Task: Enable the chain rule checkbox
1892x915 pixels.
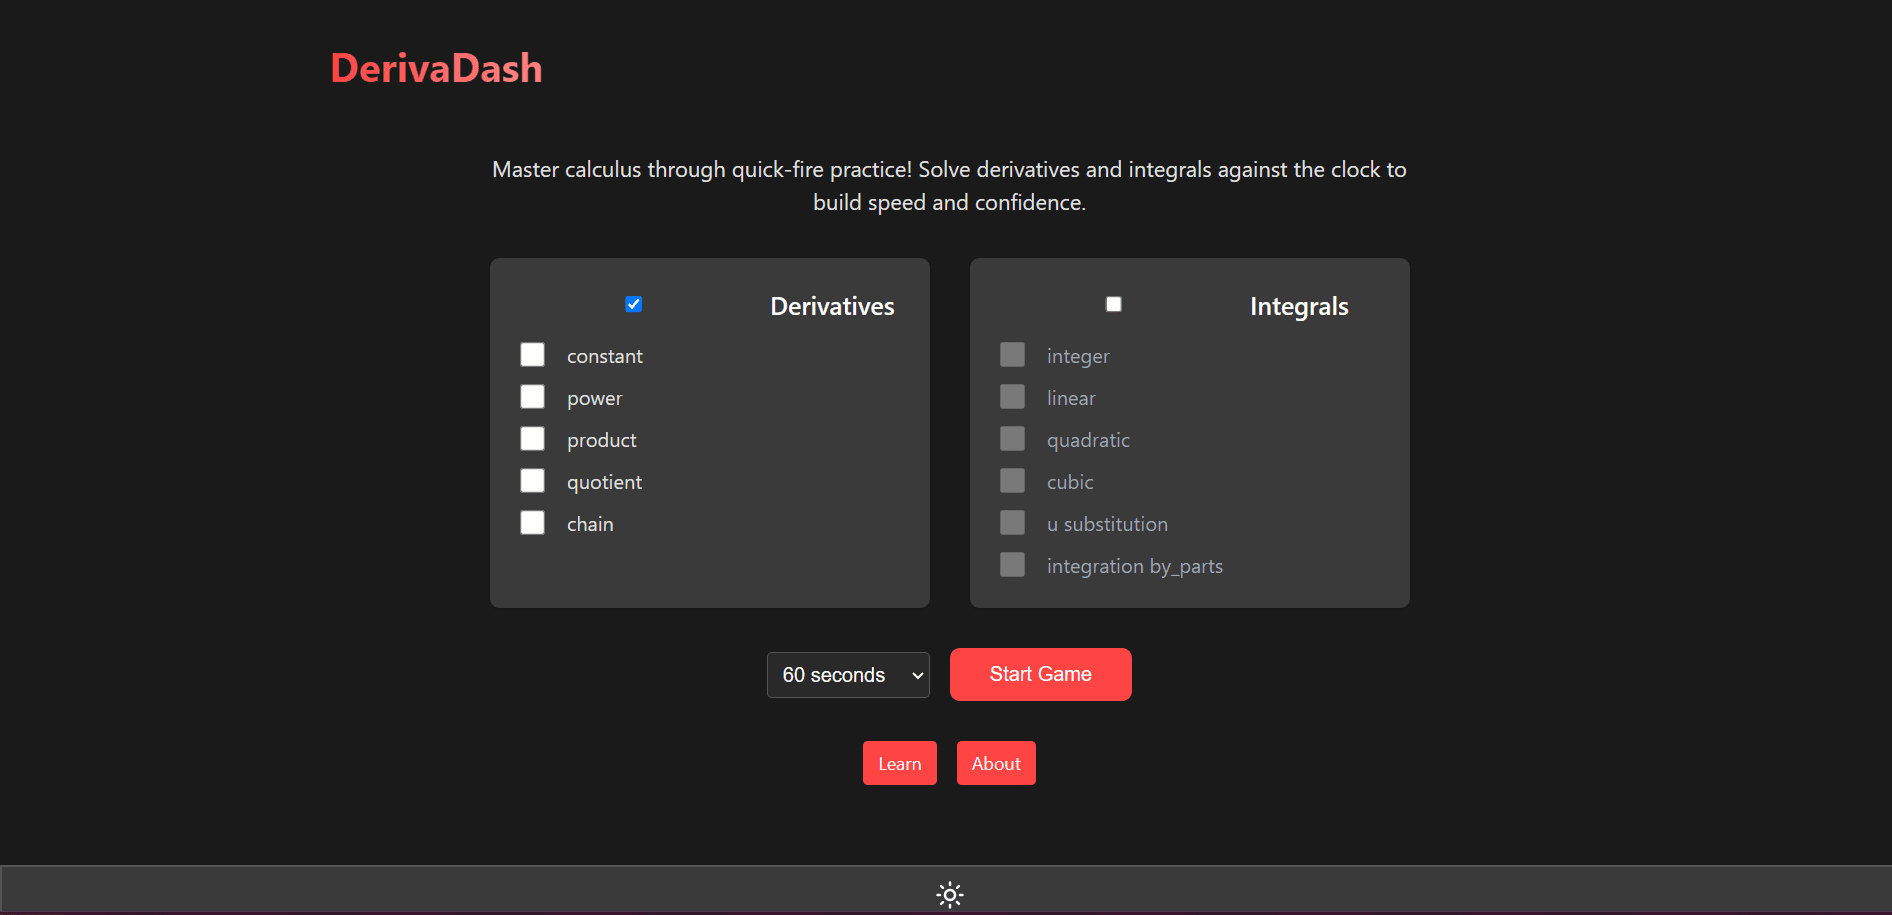Action: 532,522
